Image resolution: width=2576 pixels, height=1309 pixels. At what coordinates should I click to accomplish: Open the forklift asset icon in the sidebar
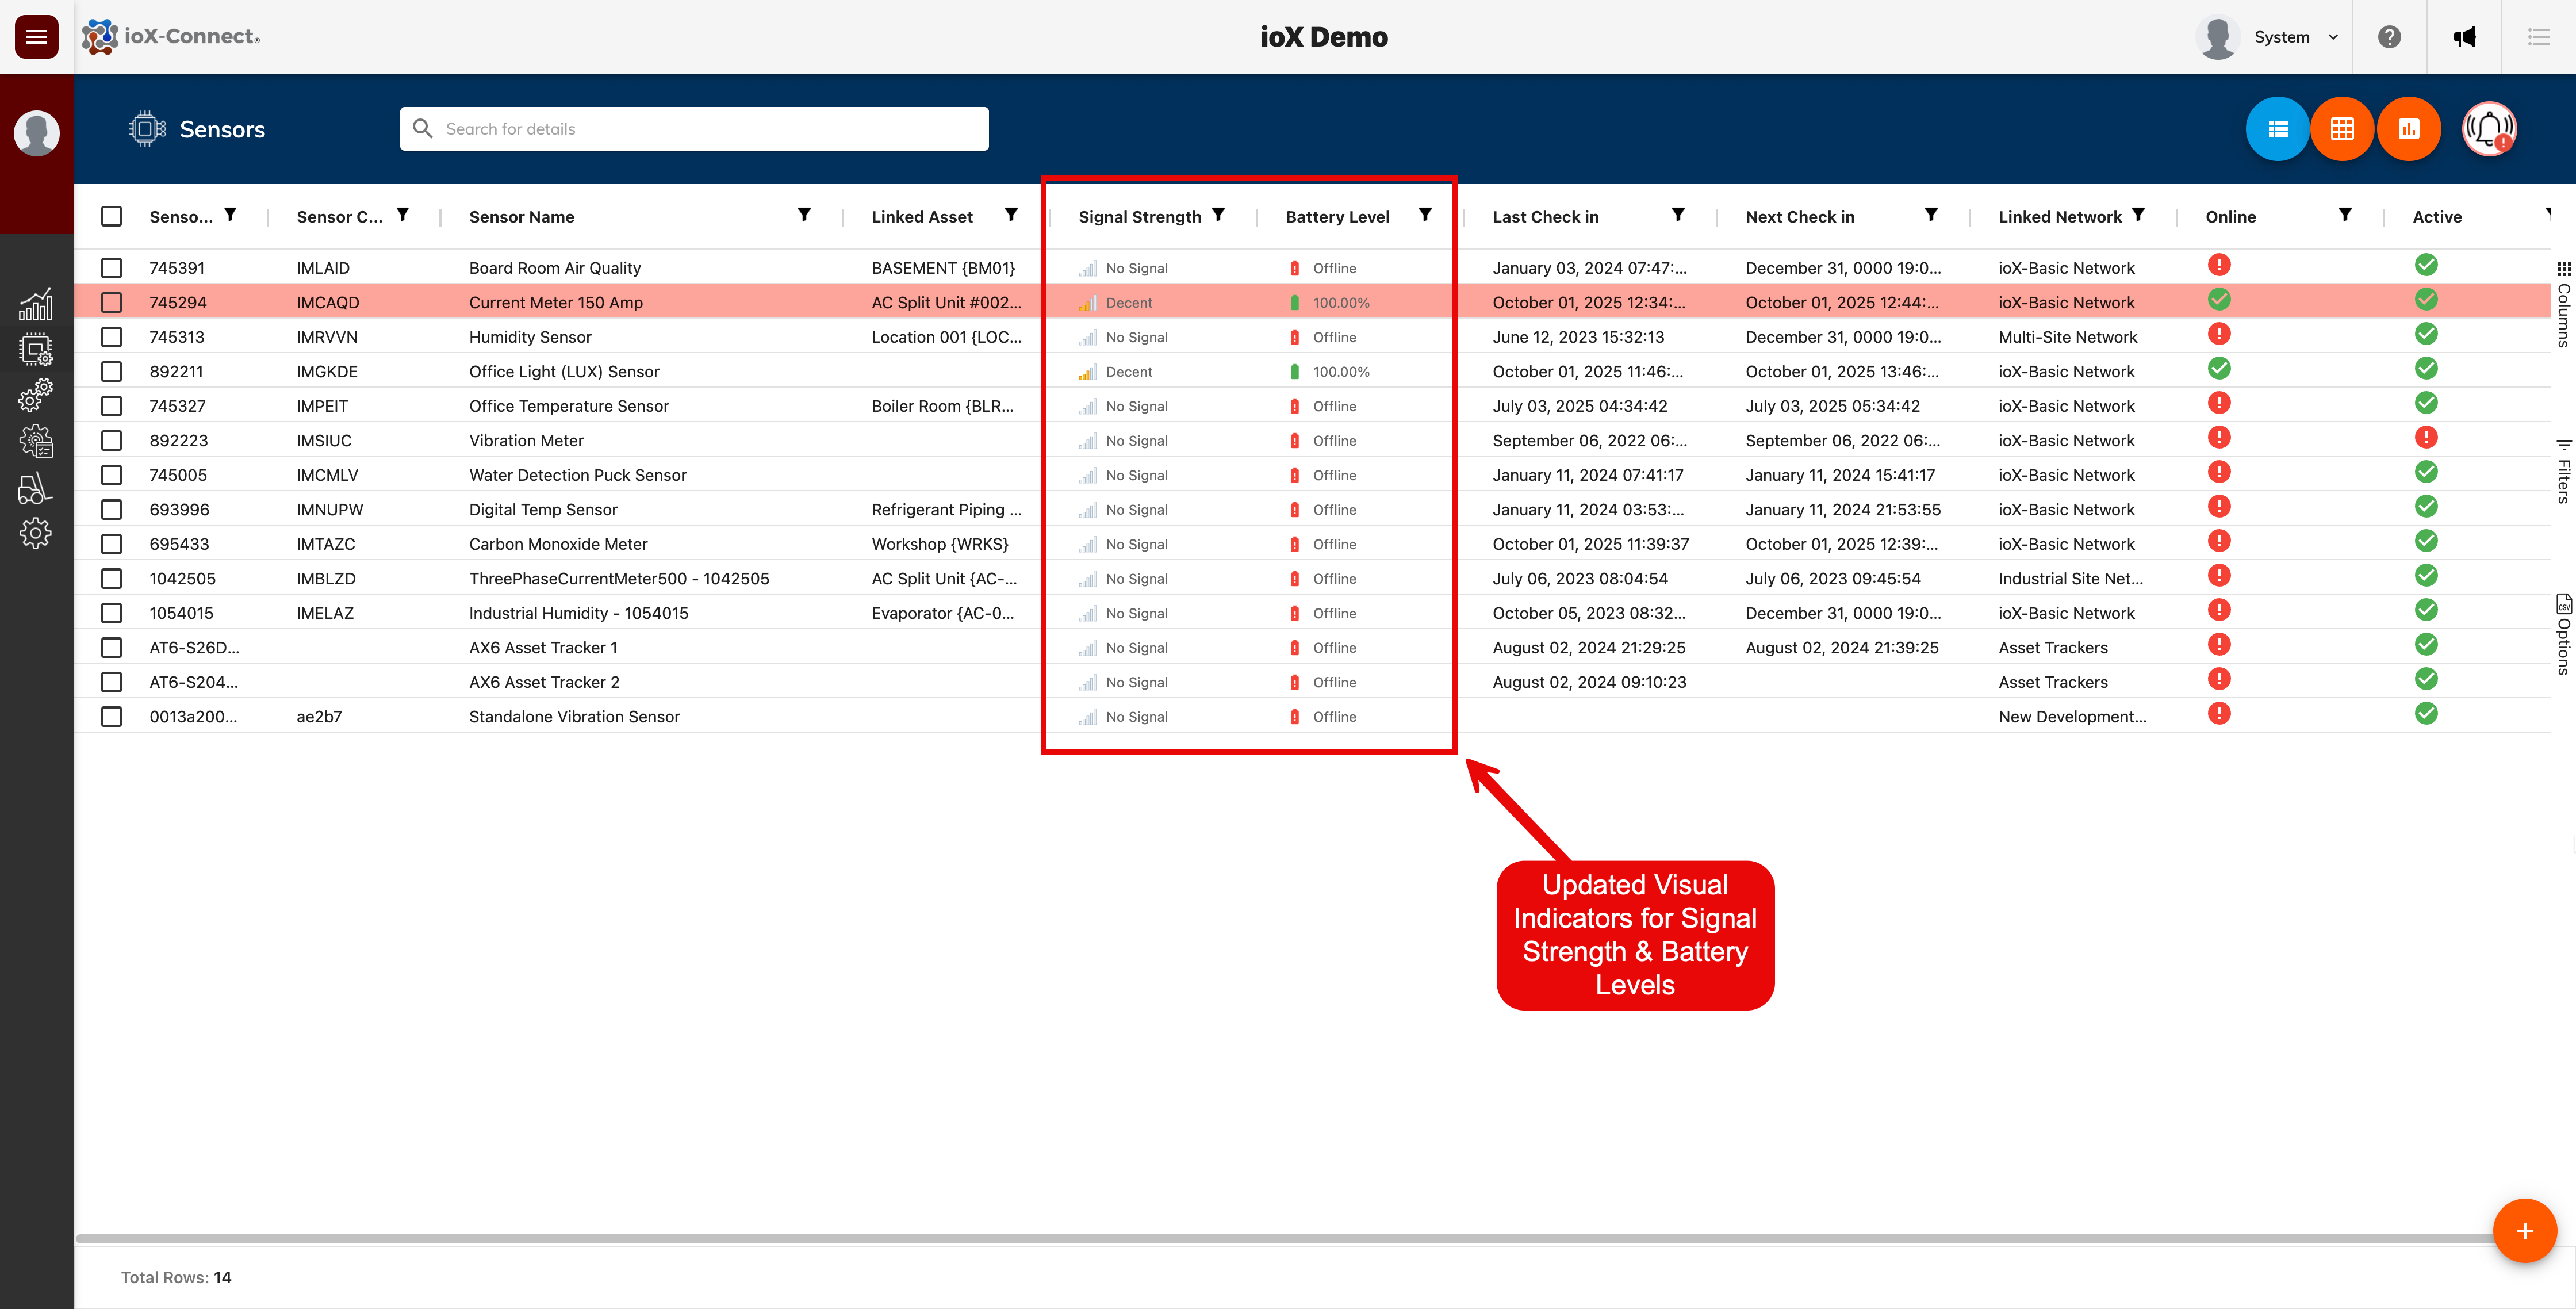(x=36, y=488)
